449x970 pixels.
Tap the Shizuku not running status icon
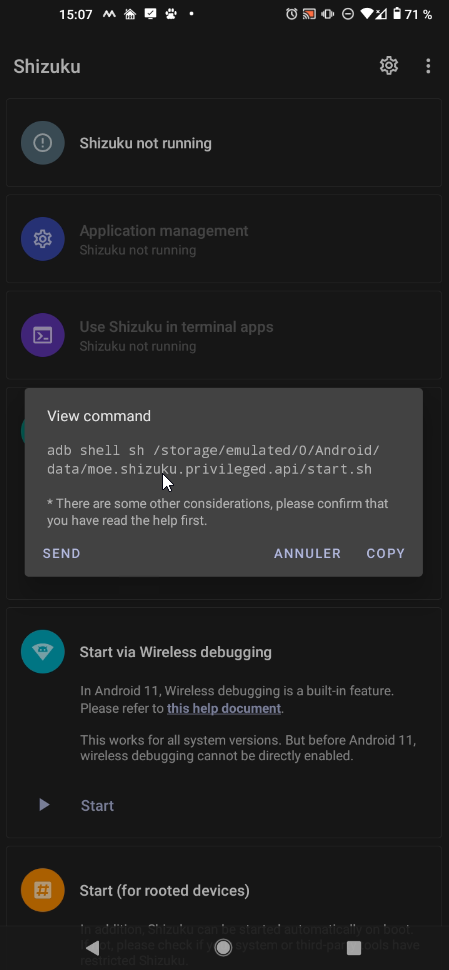[43, 143]
